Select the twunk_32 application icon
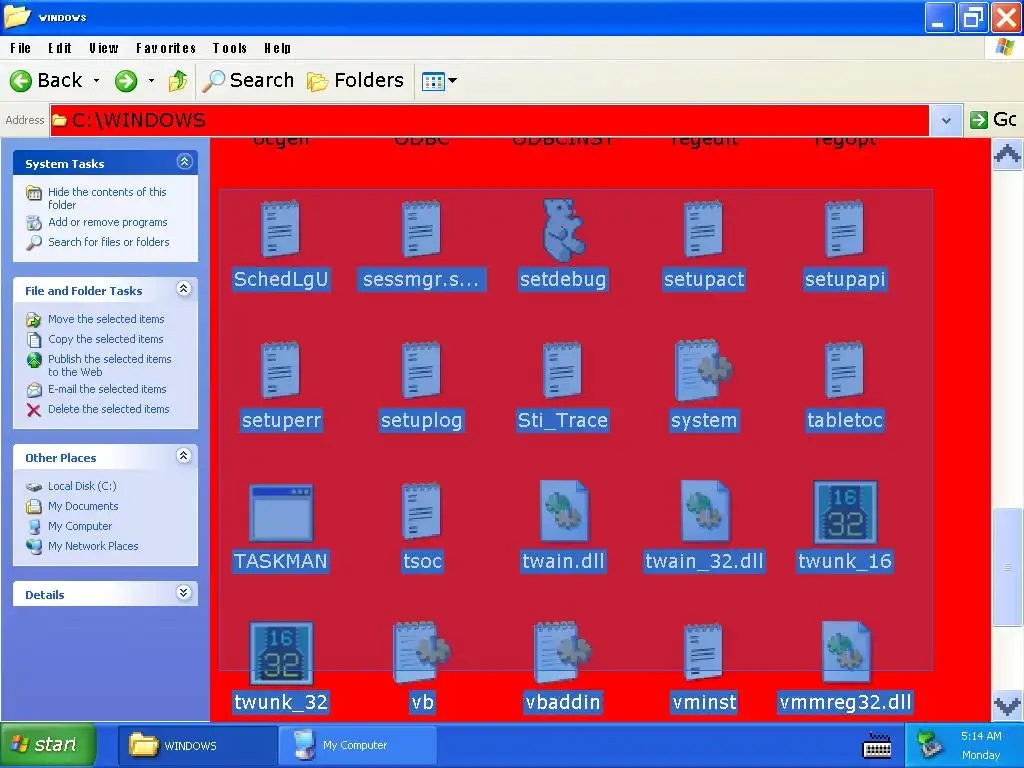1024x768 pixels. coord(281,654)
